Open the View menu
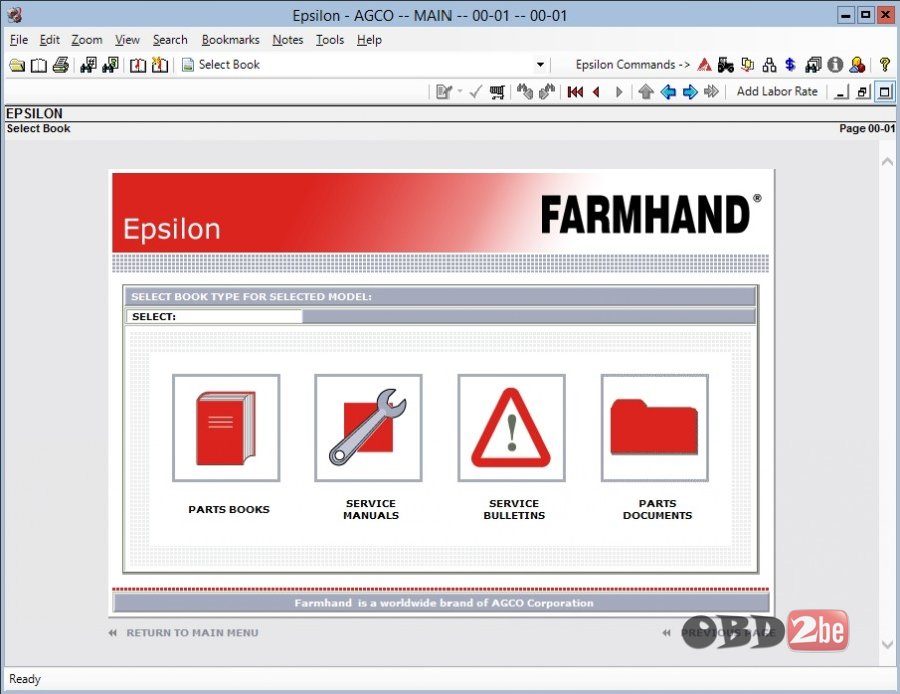Screen dimensions: 900x694 tap(127, 40)
